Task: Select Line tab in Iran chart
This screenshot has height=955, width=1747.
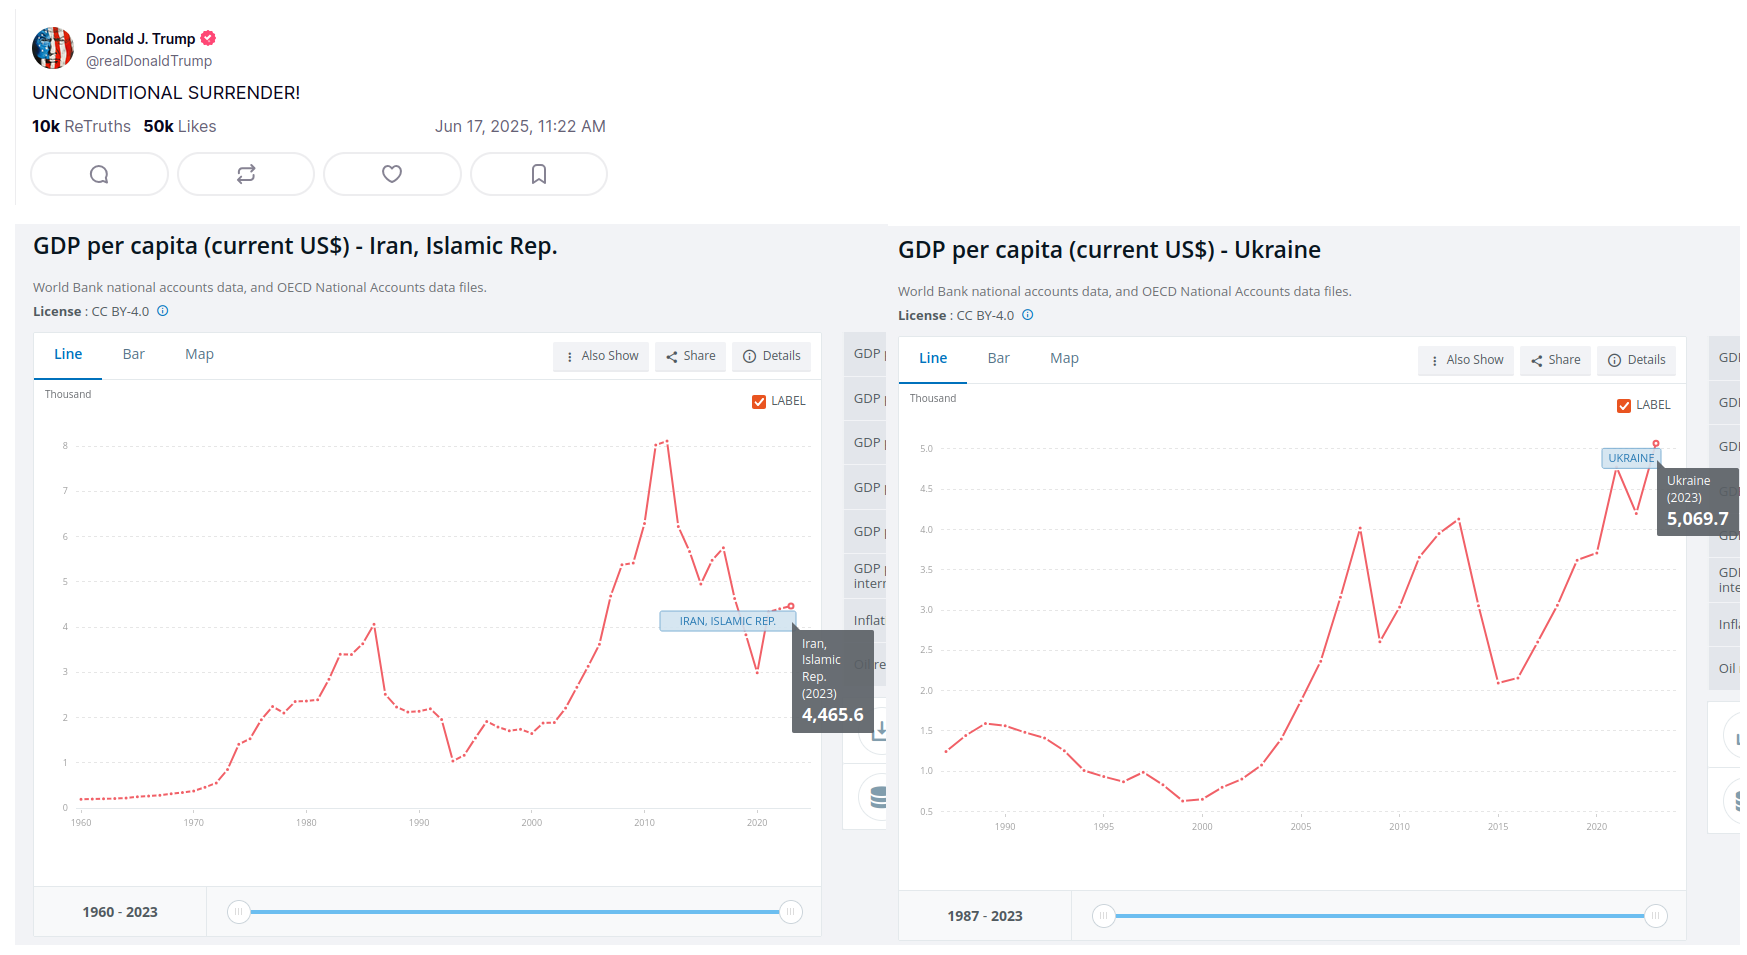Action: pos(68,355)
